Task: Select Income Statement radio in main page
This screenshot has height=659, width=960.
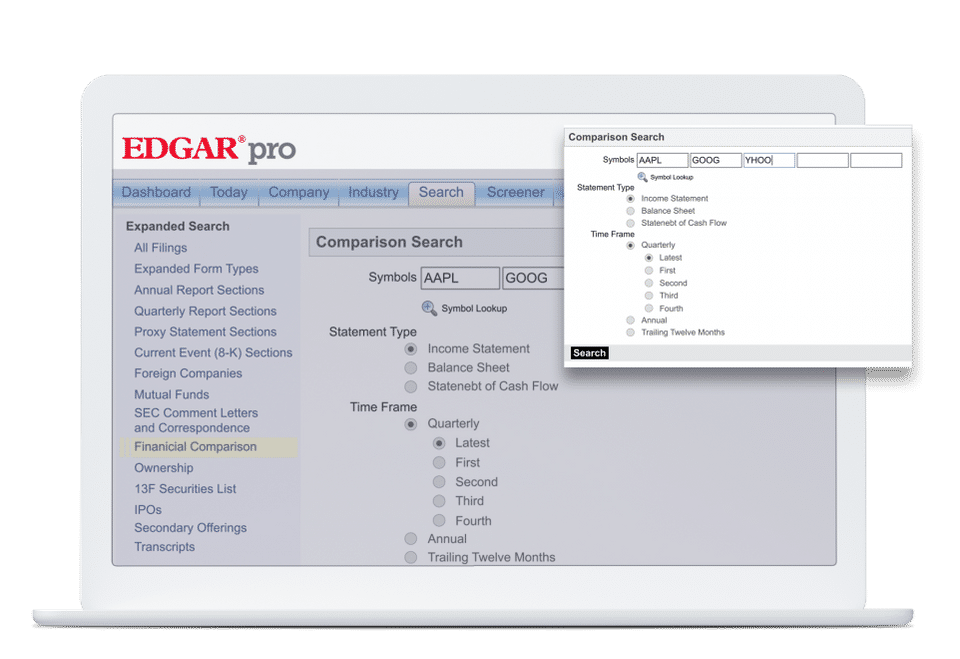Action: (x=411, y=349)
